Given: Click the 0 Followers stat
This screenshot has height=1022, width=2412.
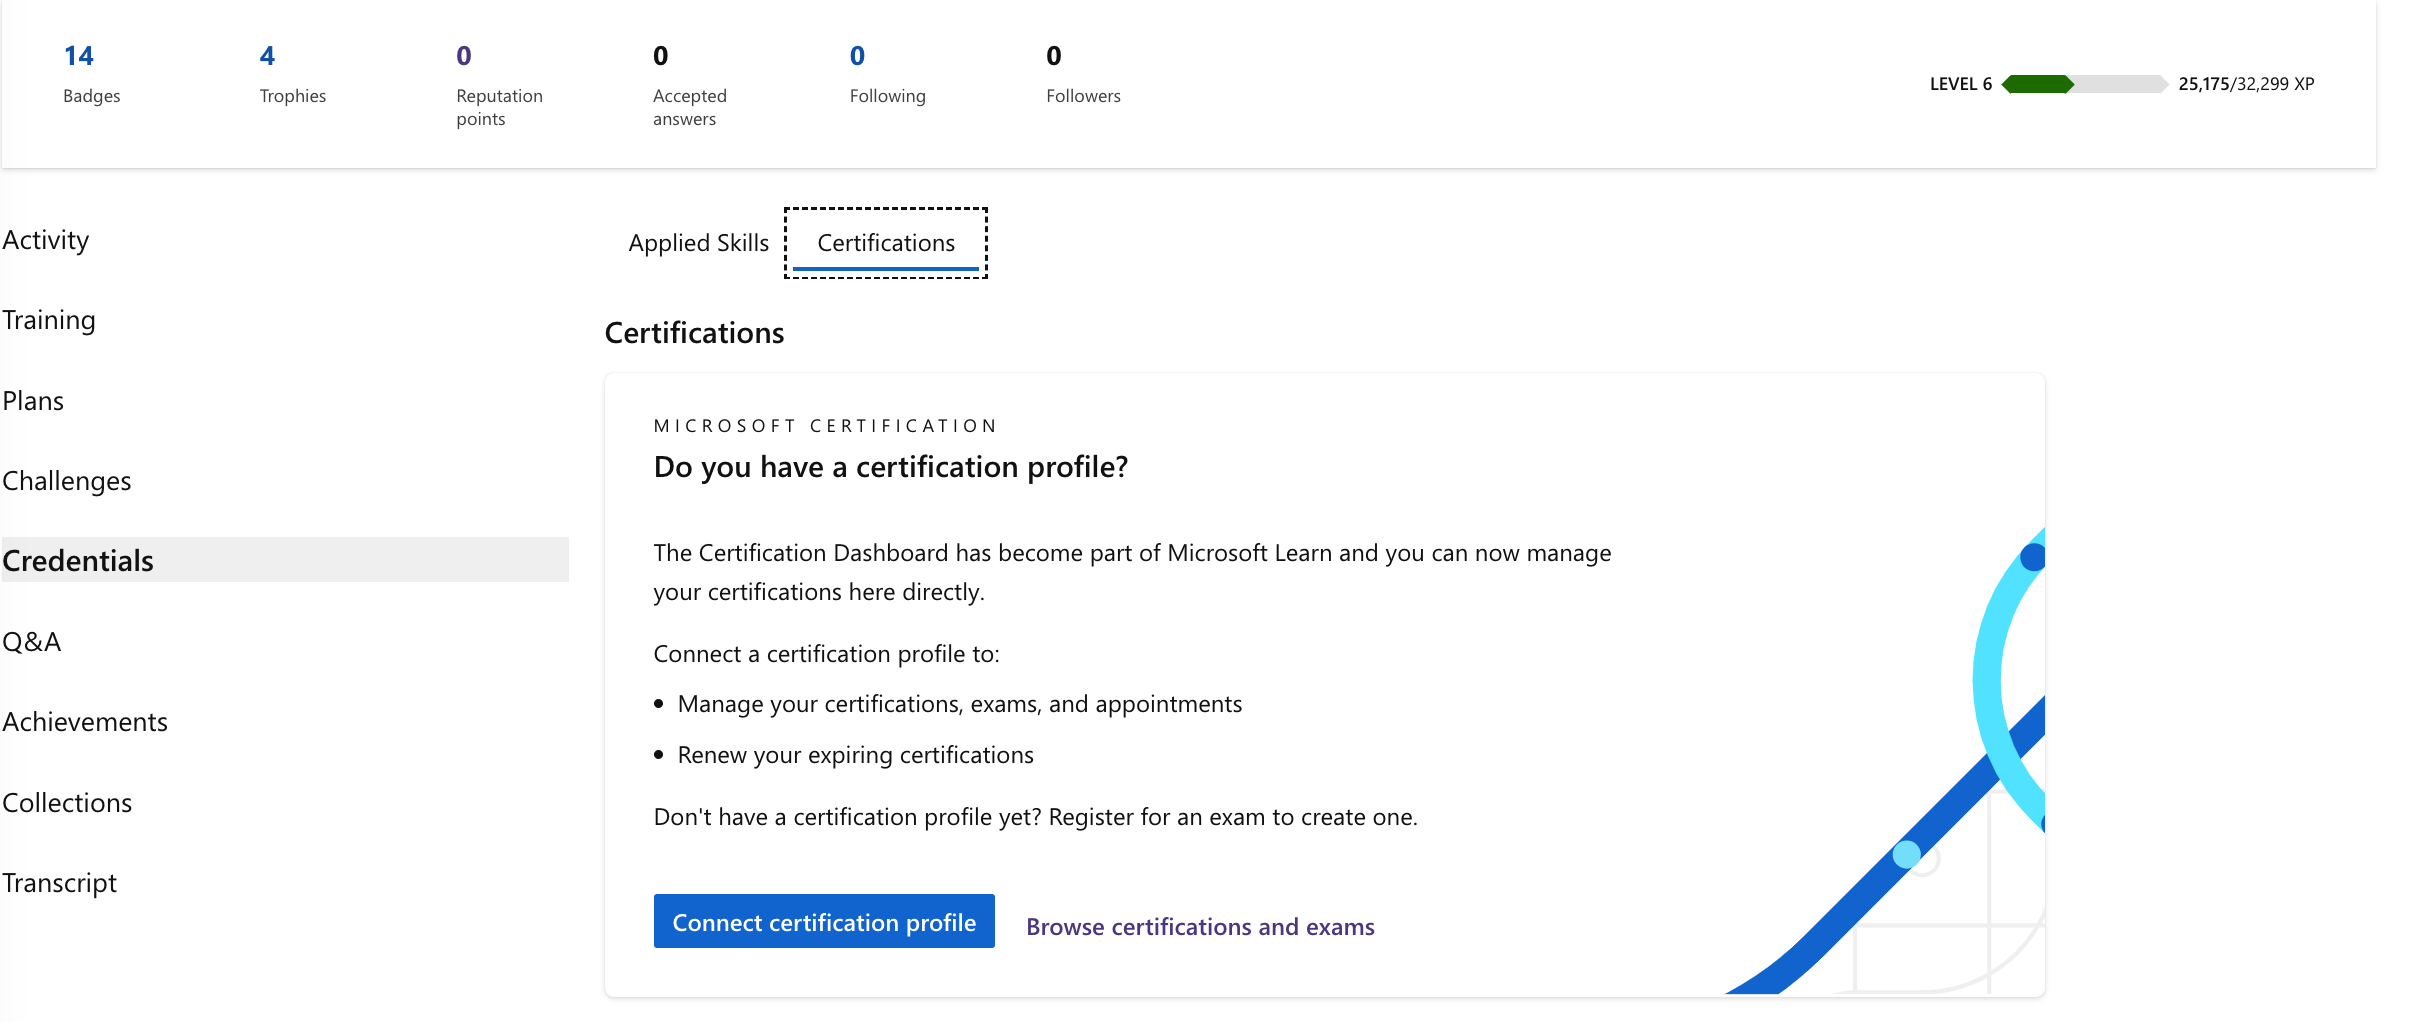Looking at the screenshot, I should click(1083, 74).
